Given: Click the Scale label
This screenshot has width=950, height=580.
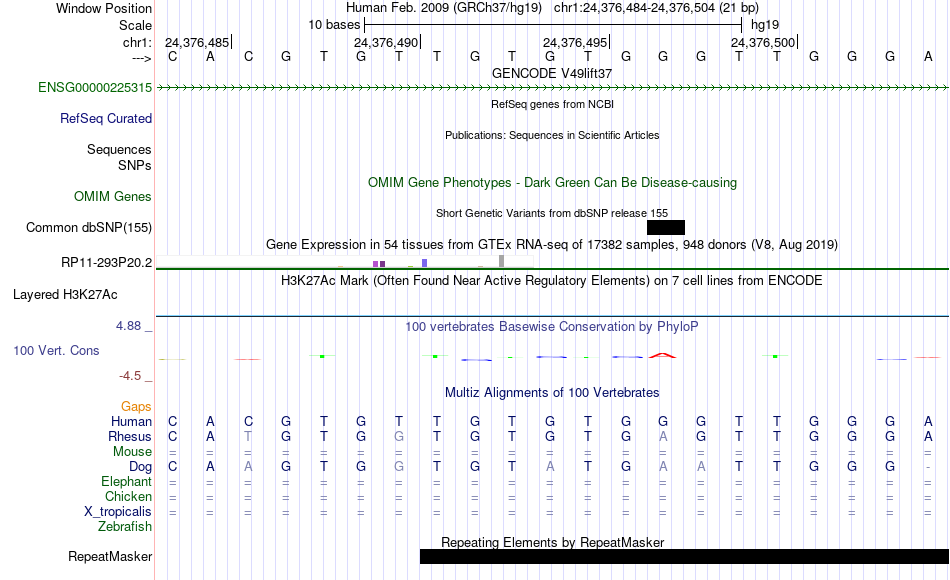Looking at the screenshot, I should (x=136, y=25).
